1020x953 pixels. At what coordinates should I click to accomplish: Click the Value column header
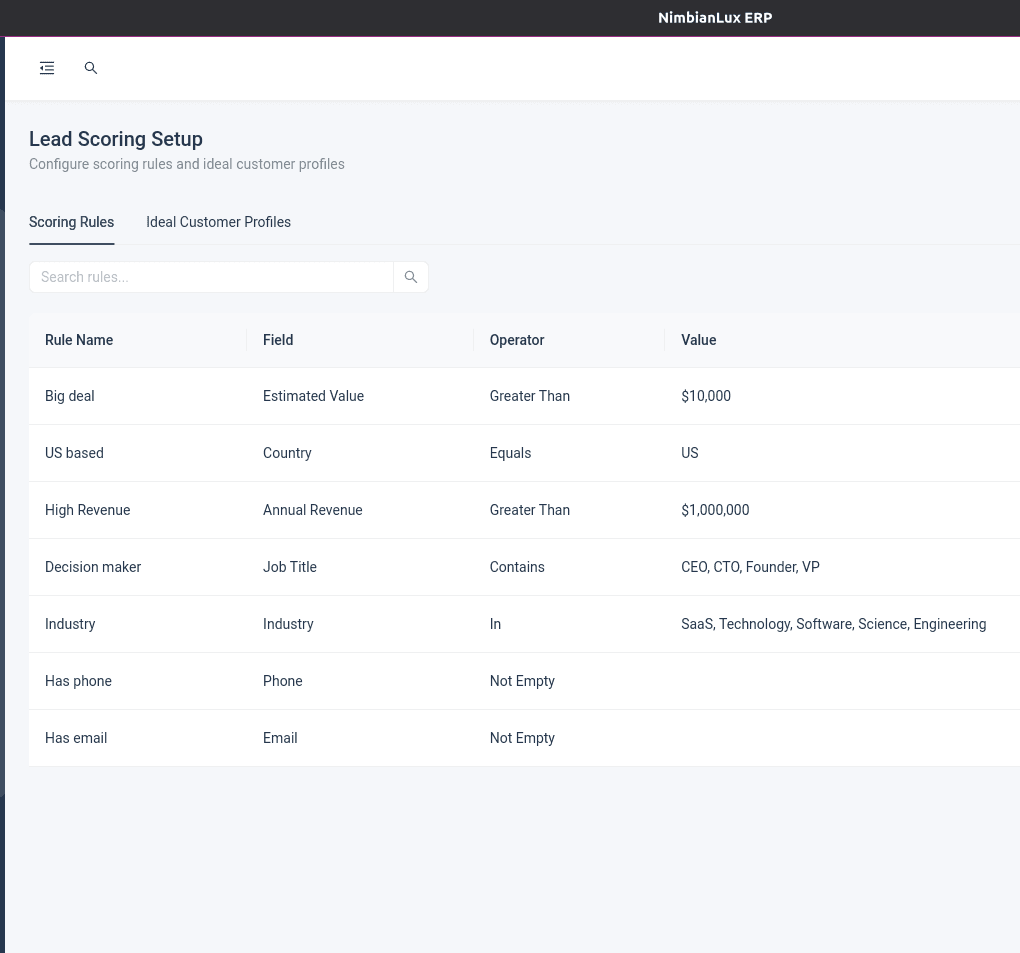click(699, 340)
